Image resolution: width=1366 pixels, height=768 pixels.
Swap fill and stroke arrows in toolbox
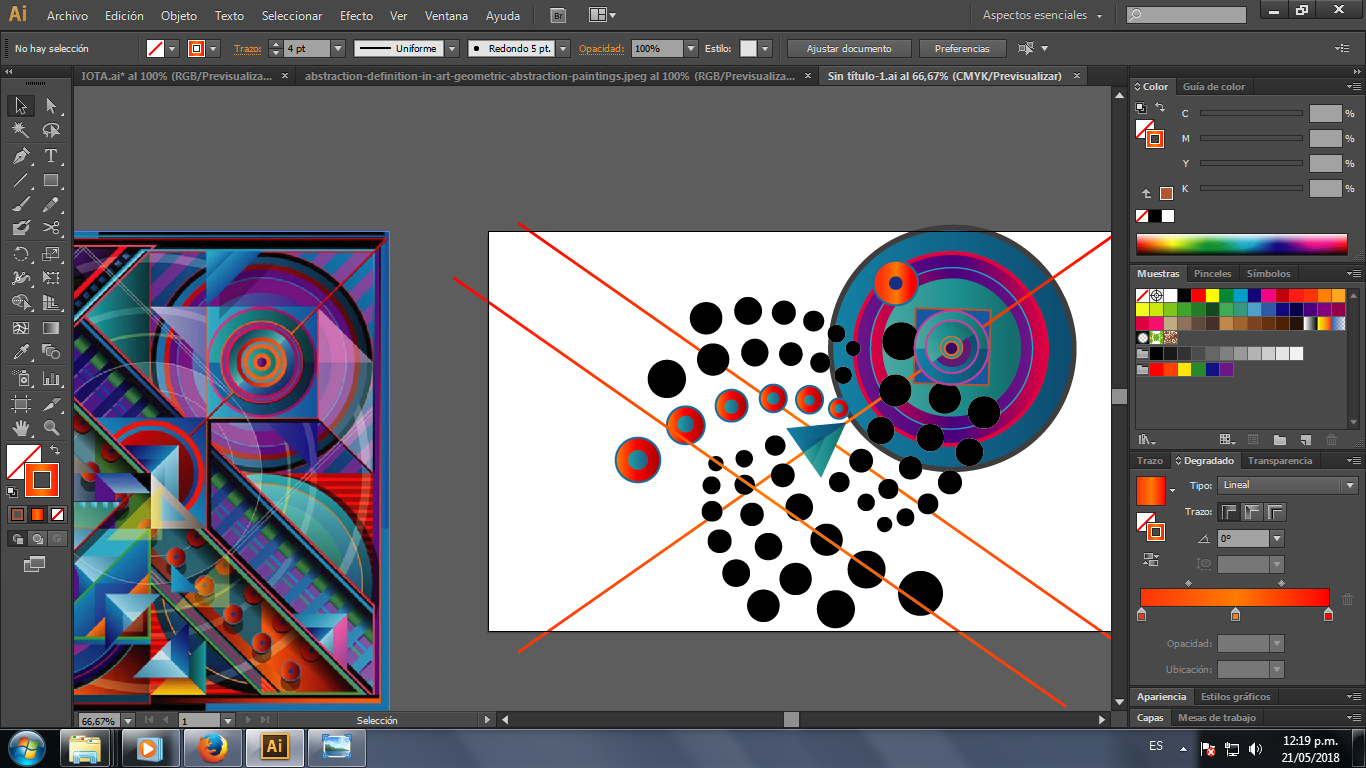click(x=56, y=451)
